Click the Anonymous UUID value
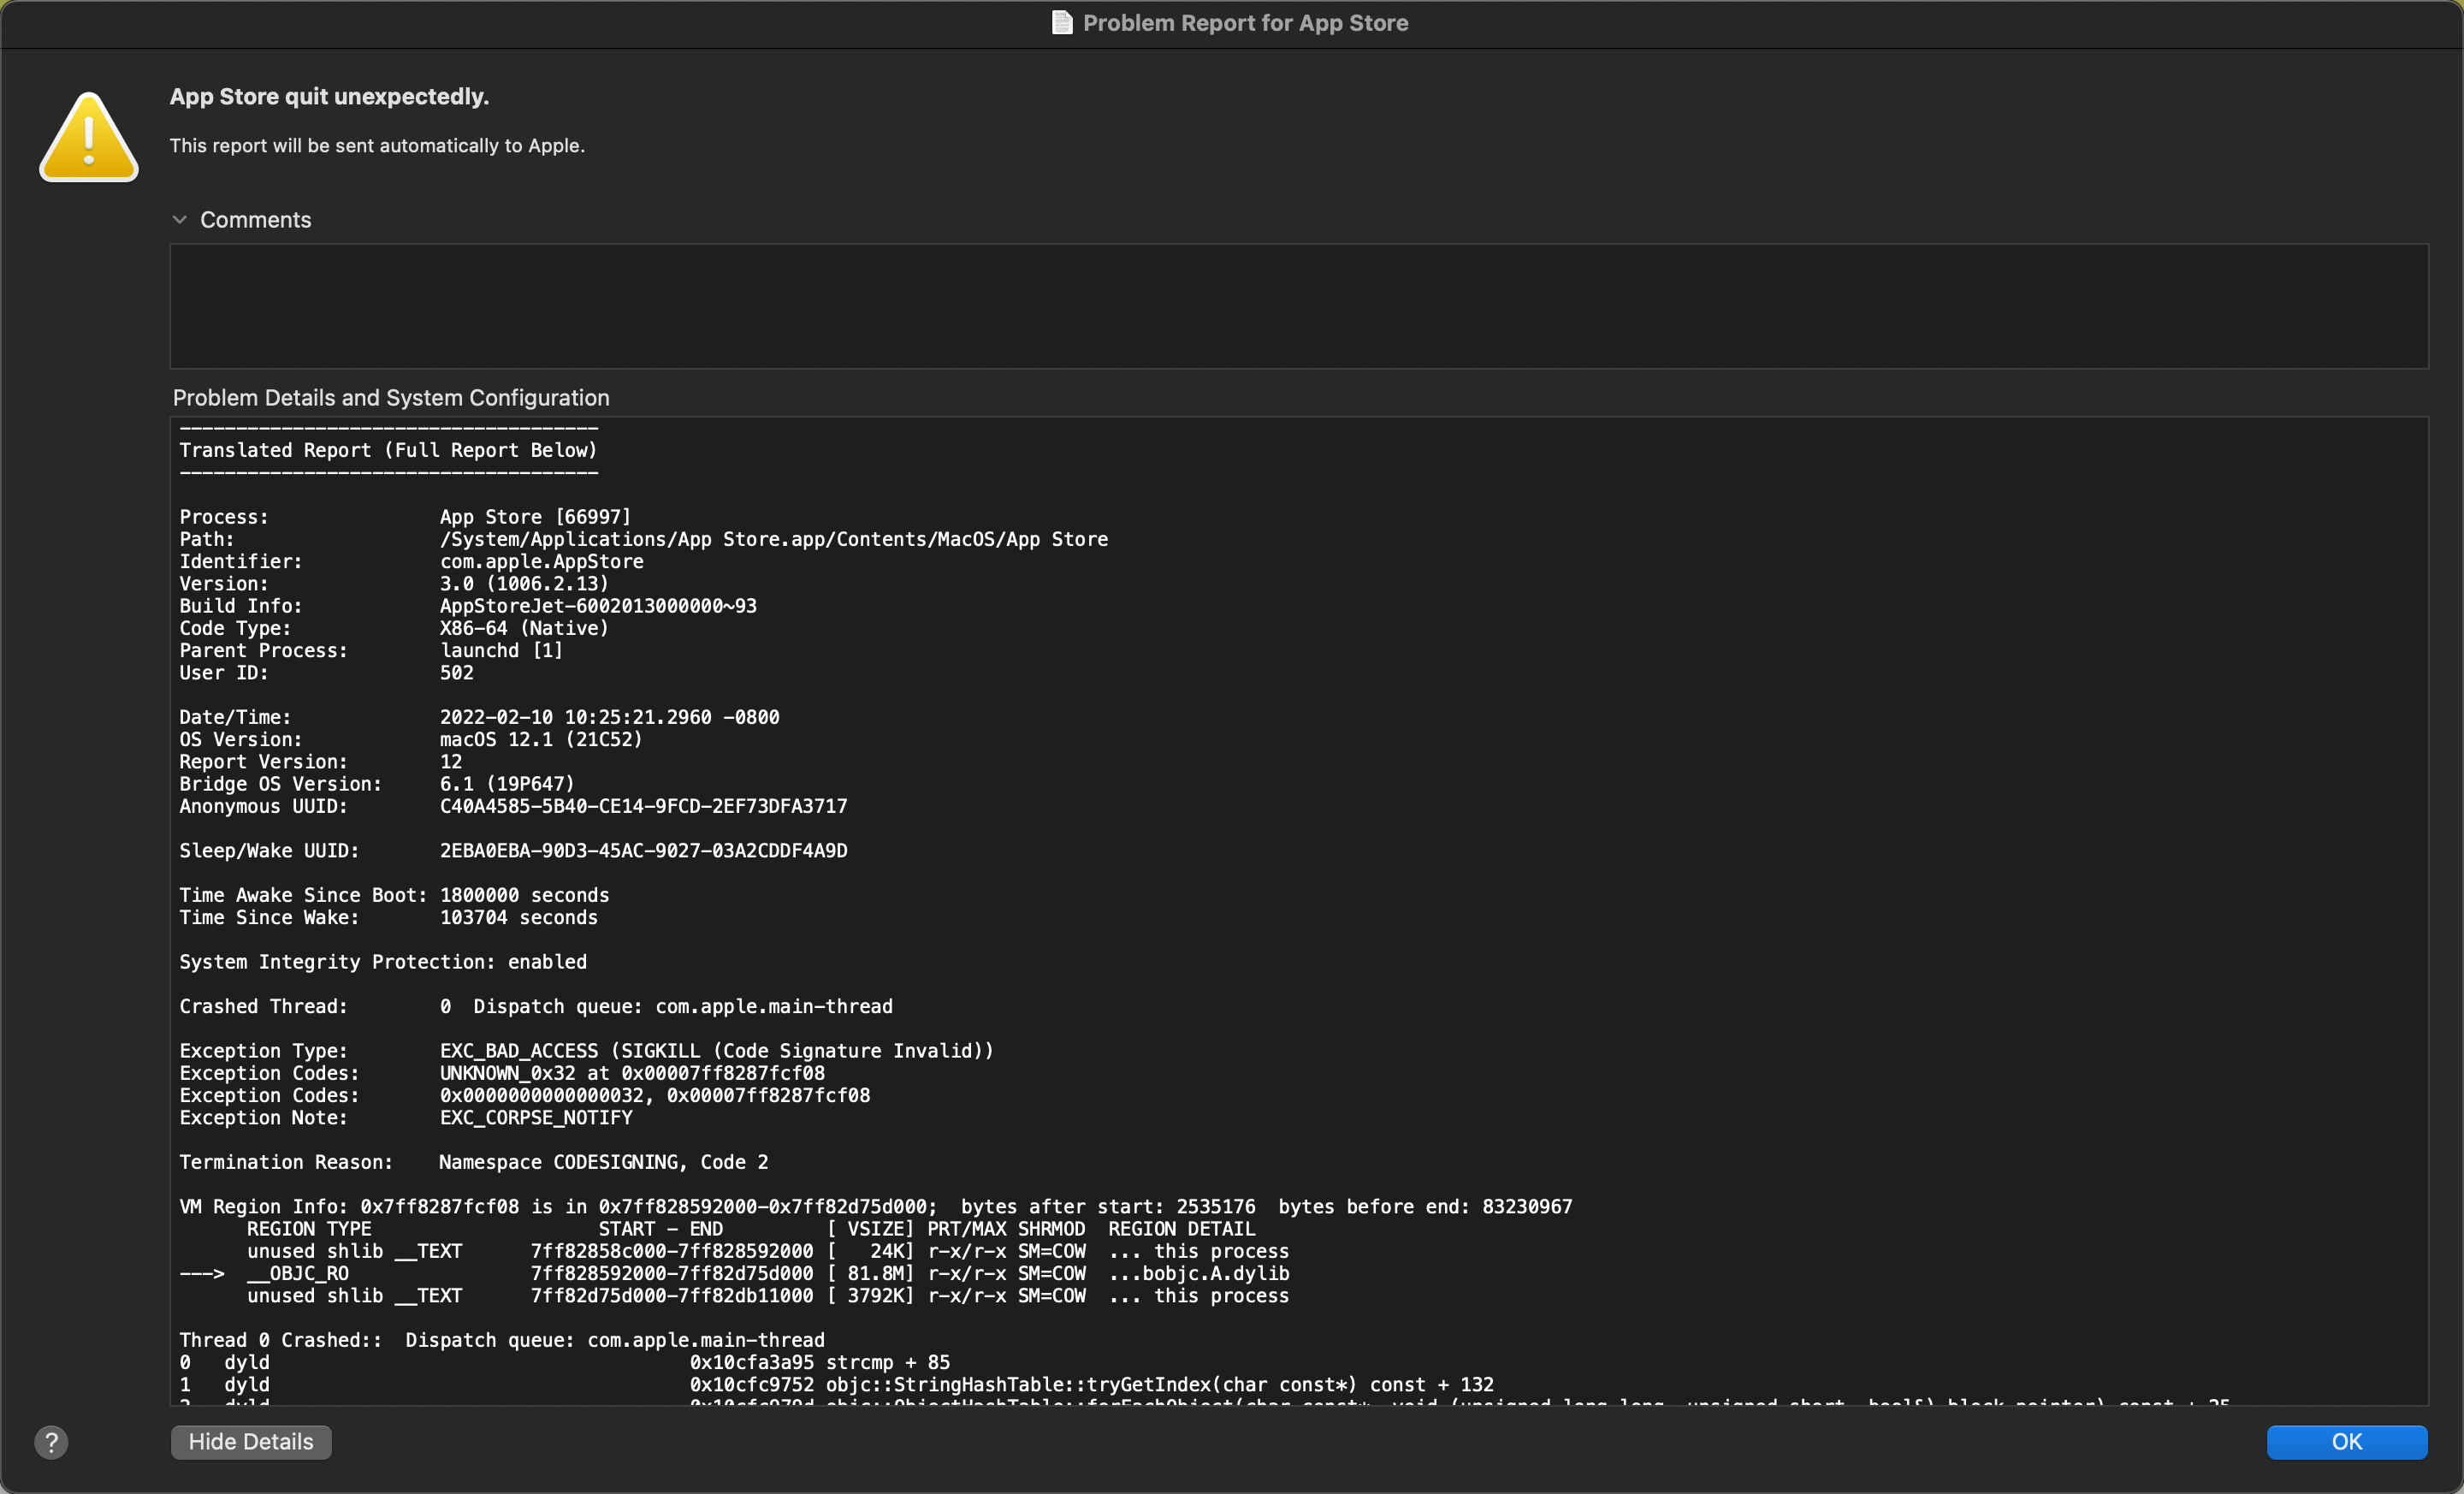 pyautogui.click(x=643, y=806)
